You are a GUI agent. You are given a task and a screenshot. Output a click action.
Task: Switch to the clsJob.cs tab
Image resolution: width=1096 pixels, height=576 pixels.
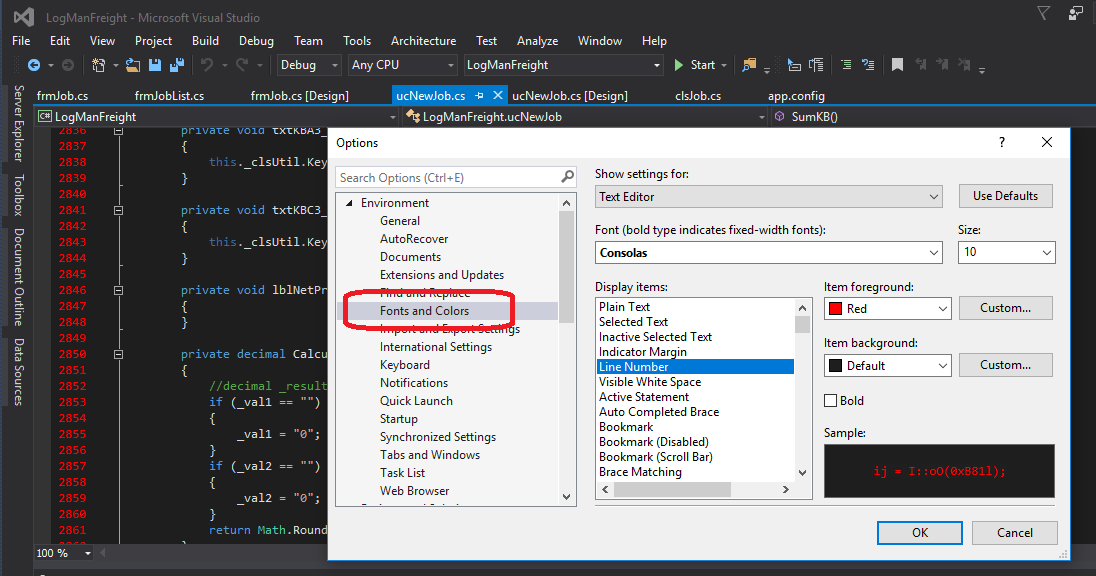[698, 96]
